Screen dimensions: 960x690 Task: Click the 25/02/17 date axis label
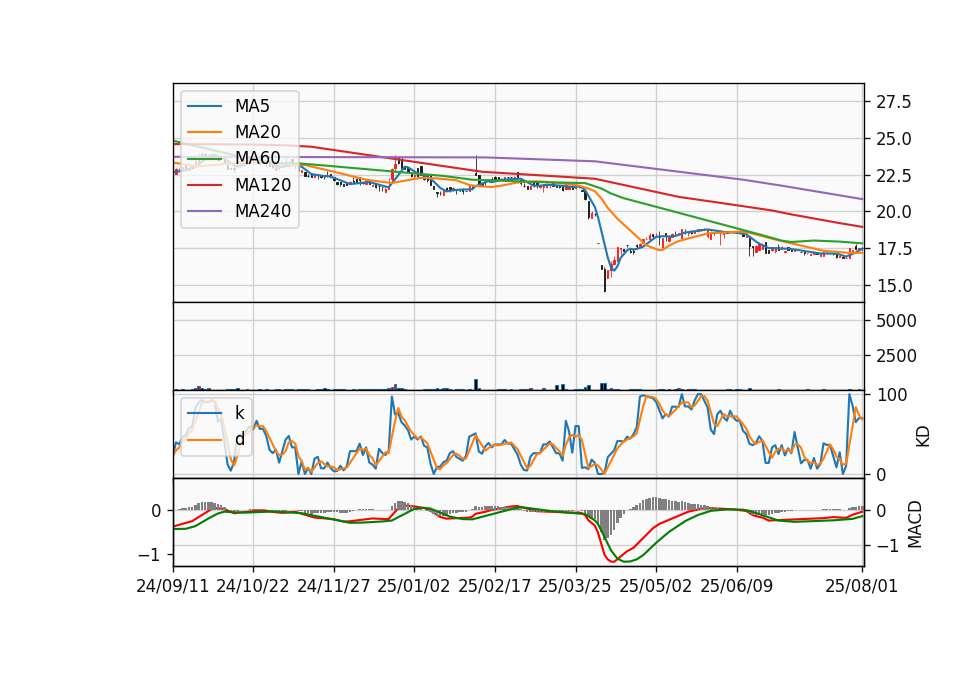click(x=495, y=586)
